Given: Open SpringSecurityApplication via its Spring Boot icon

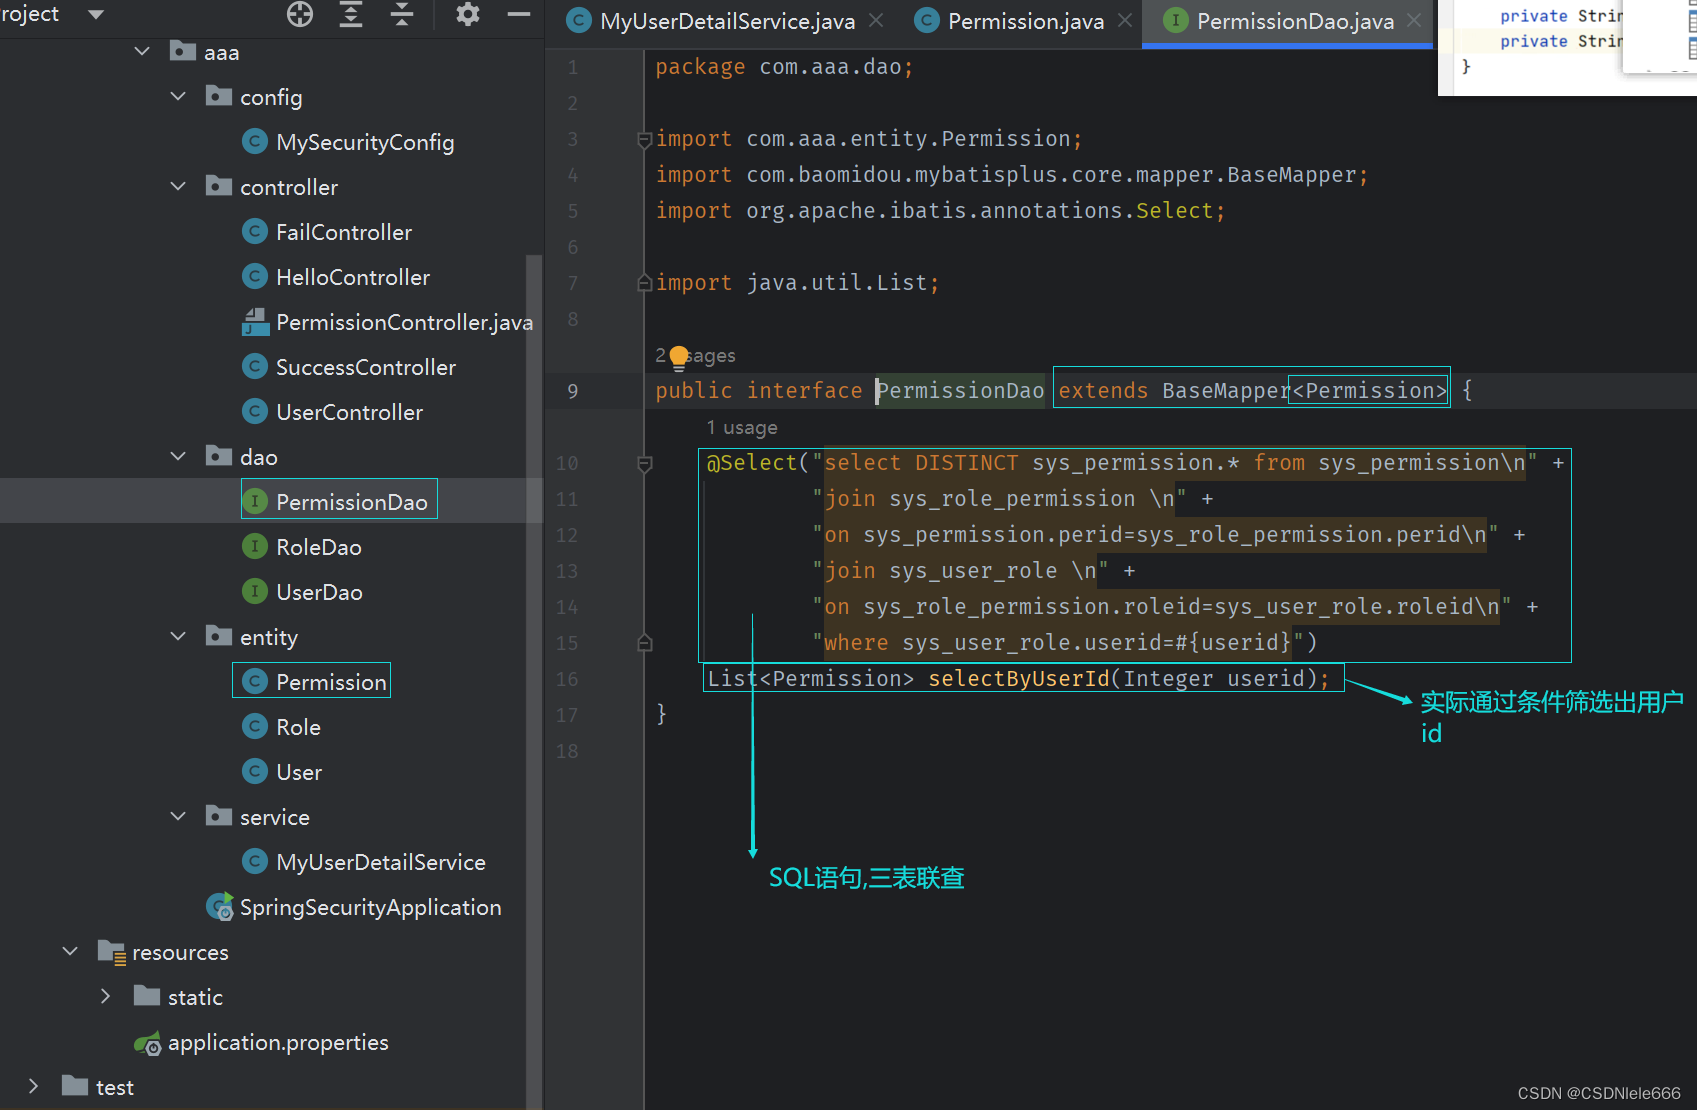Looking at the screenshot, I should click(220, 907).
